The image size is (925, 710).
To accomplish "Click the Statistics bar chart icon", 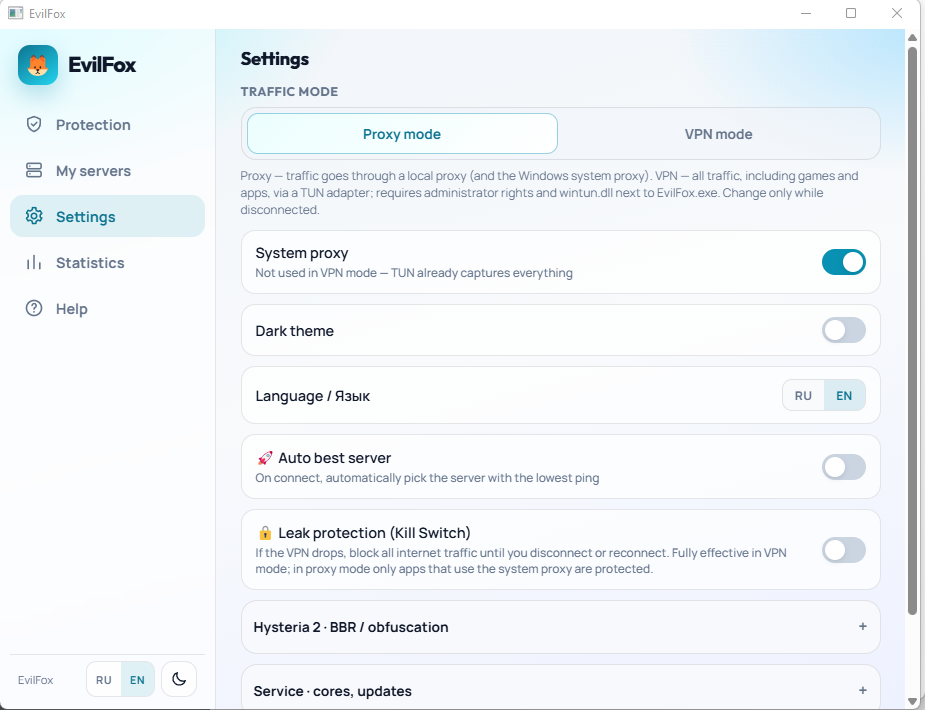I will 34,262.
